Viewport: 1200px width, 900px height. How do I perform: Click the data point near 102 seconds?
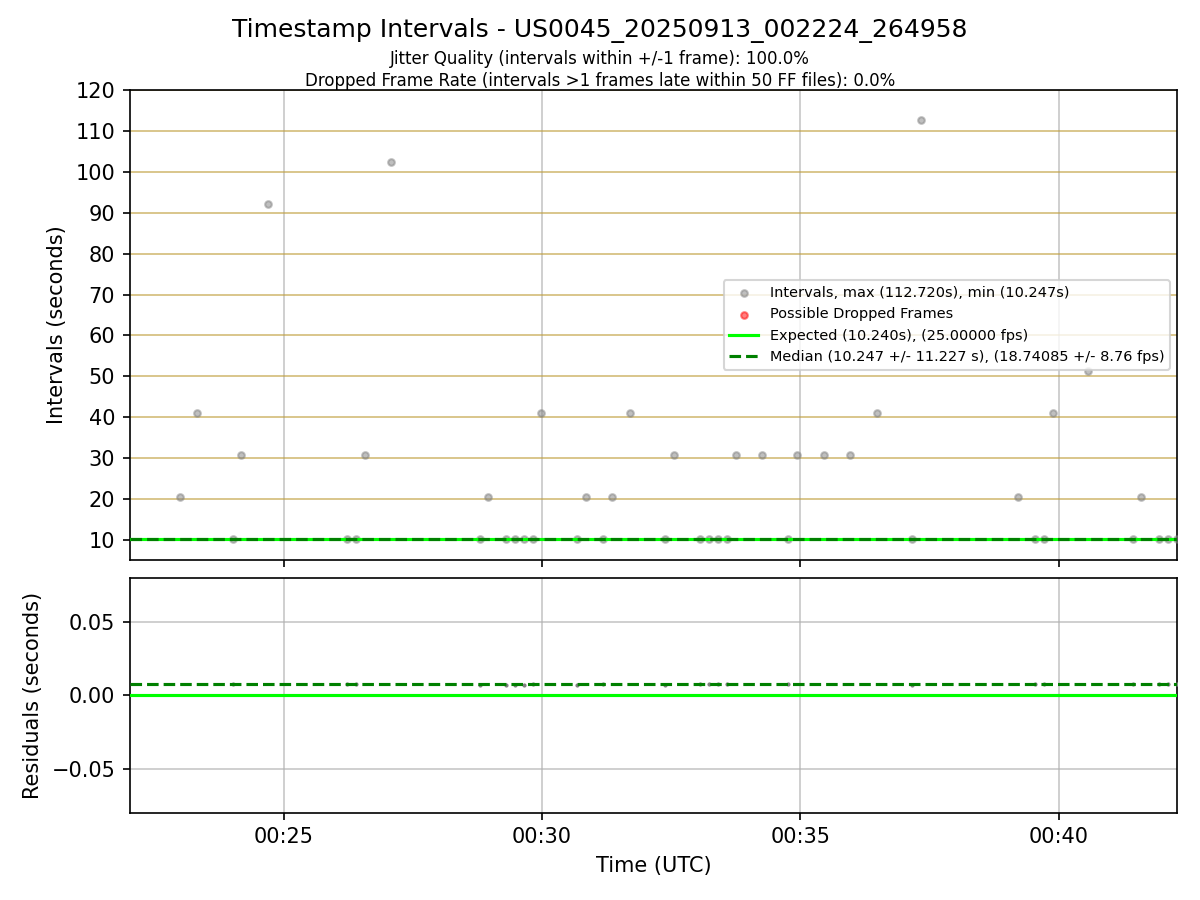[391, 162]
